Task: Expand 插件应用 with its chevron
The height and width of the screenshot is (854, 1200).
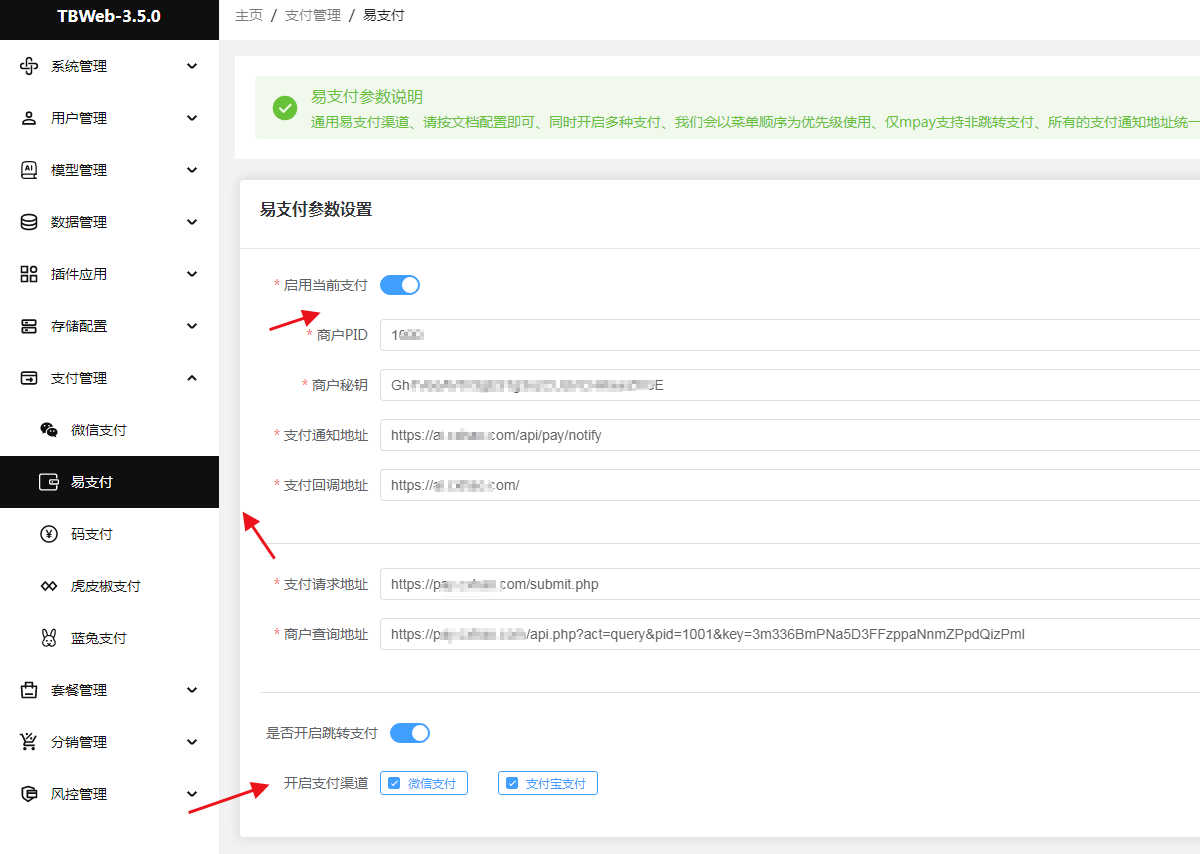Action: coord(193,274)
